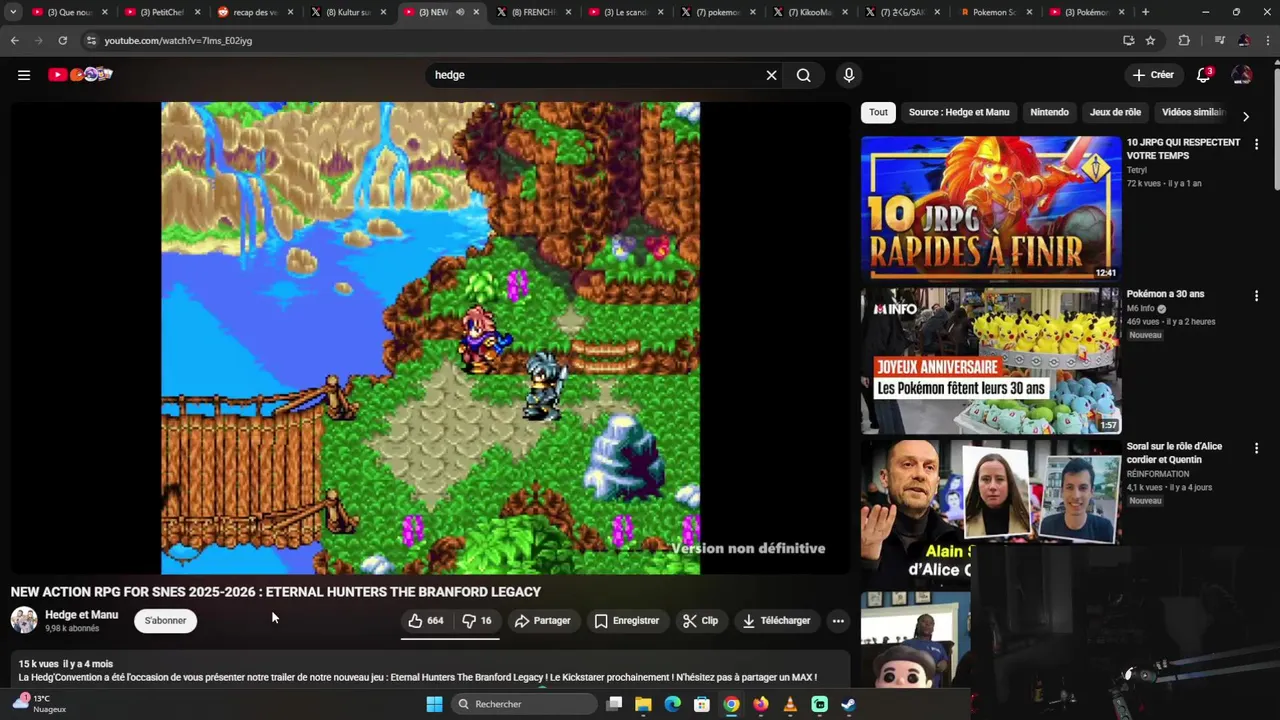Viewport: 1280px width, 720px height.
Task: Click the youtube.com address bar
Action: pyautogui.click(x=600, y=40)
